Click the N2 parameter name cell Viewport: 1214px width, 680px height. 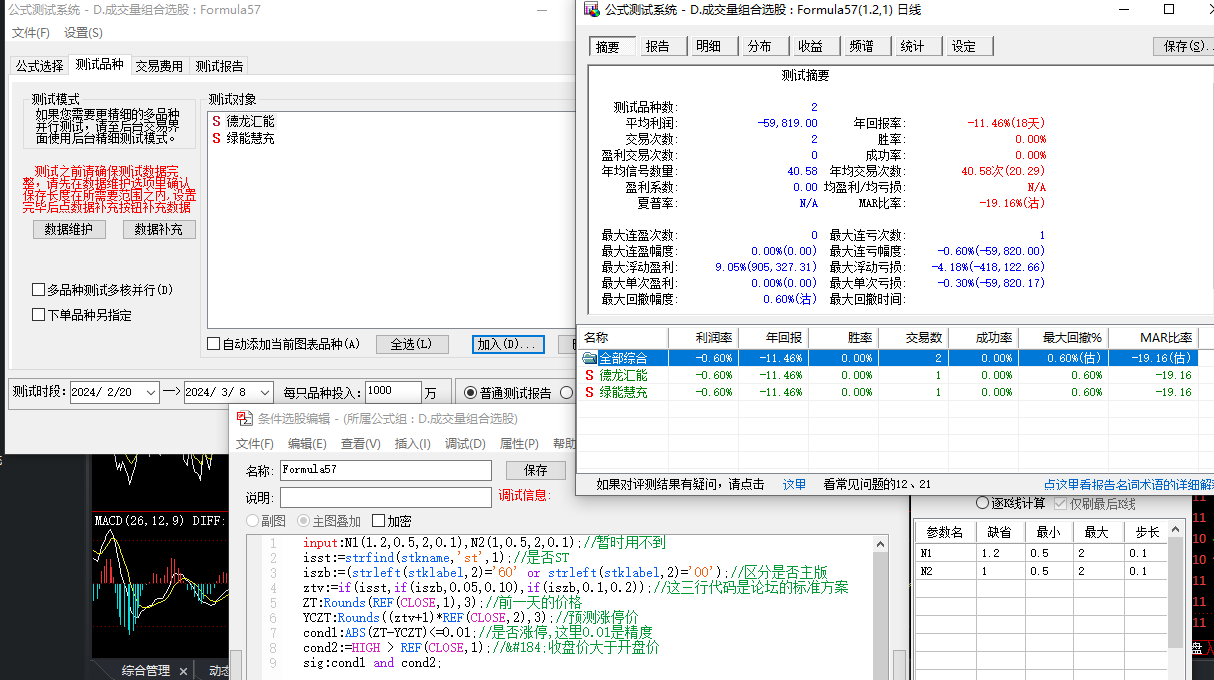coord(945,571)
